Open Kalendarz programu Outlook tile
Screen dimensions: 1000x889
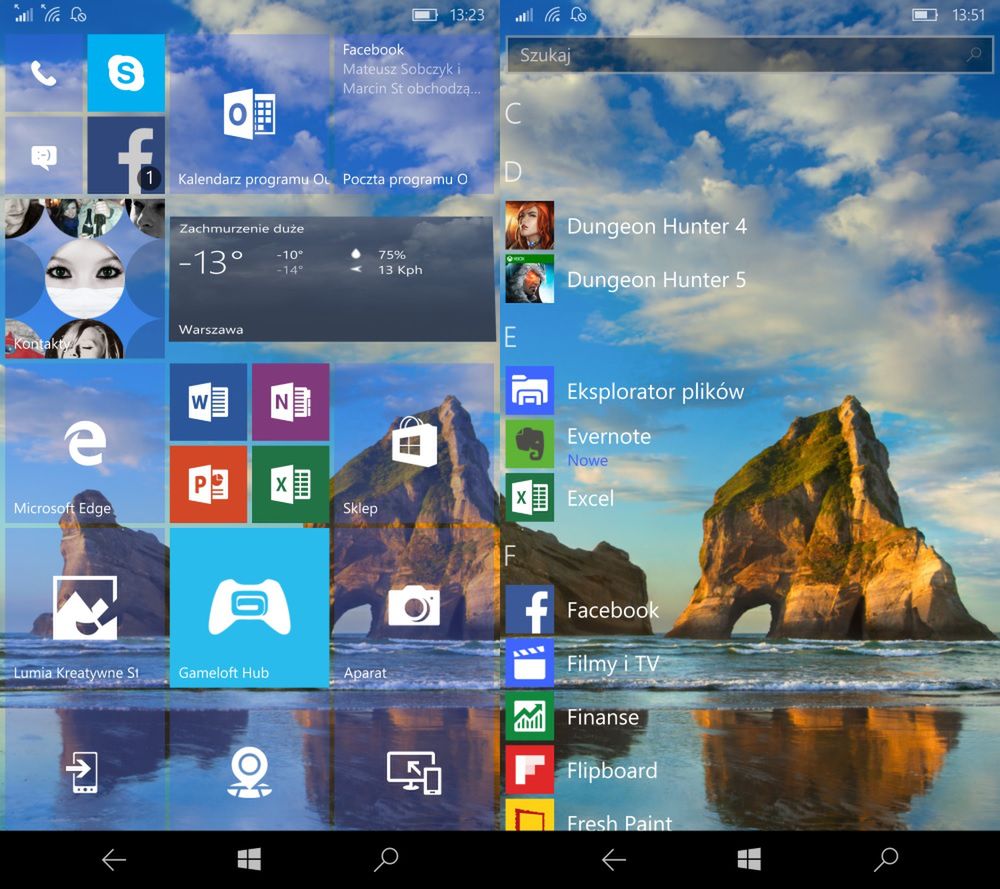coord(249,114)
